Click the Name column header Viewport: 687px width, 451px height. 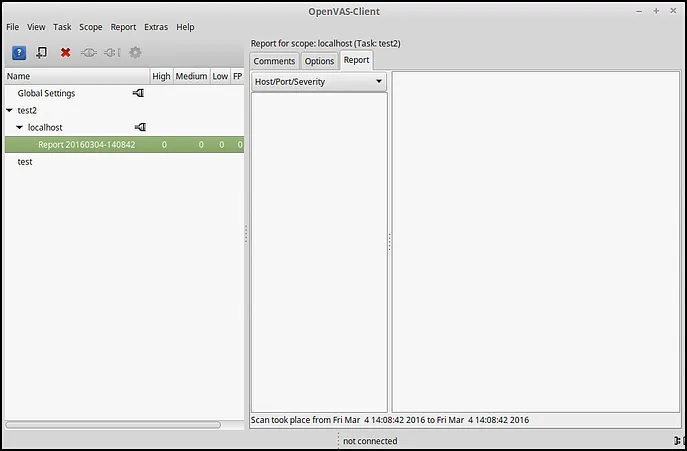coord(78,76)
